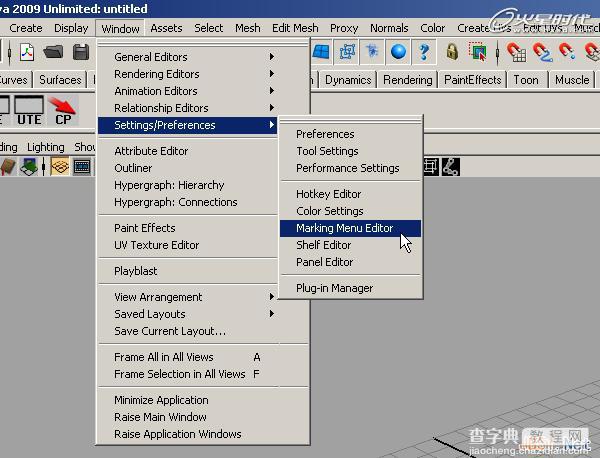Click the snap to grids magnet icon
This screenshot has height=458, width=600.
[x=516, y=52]
